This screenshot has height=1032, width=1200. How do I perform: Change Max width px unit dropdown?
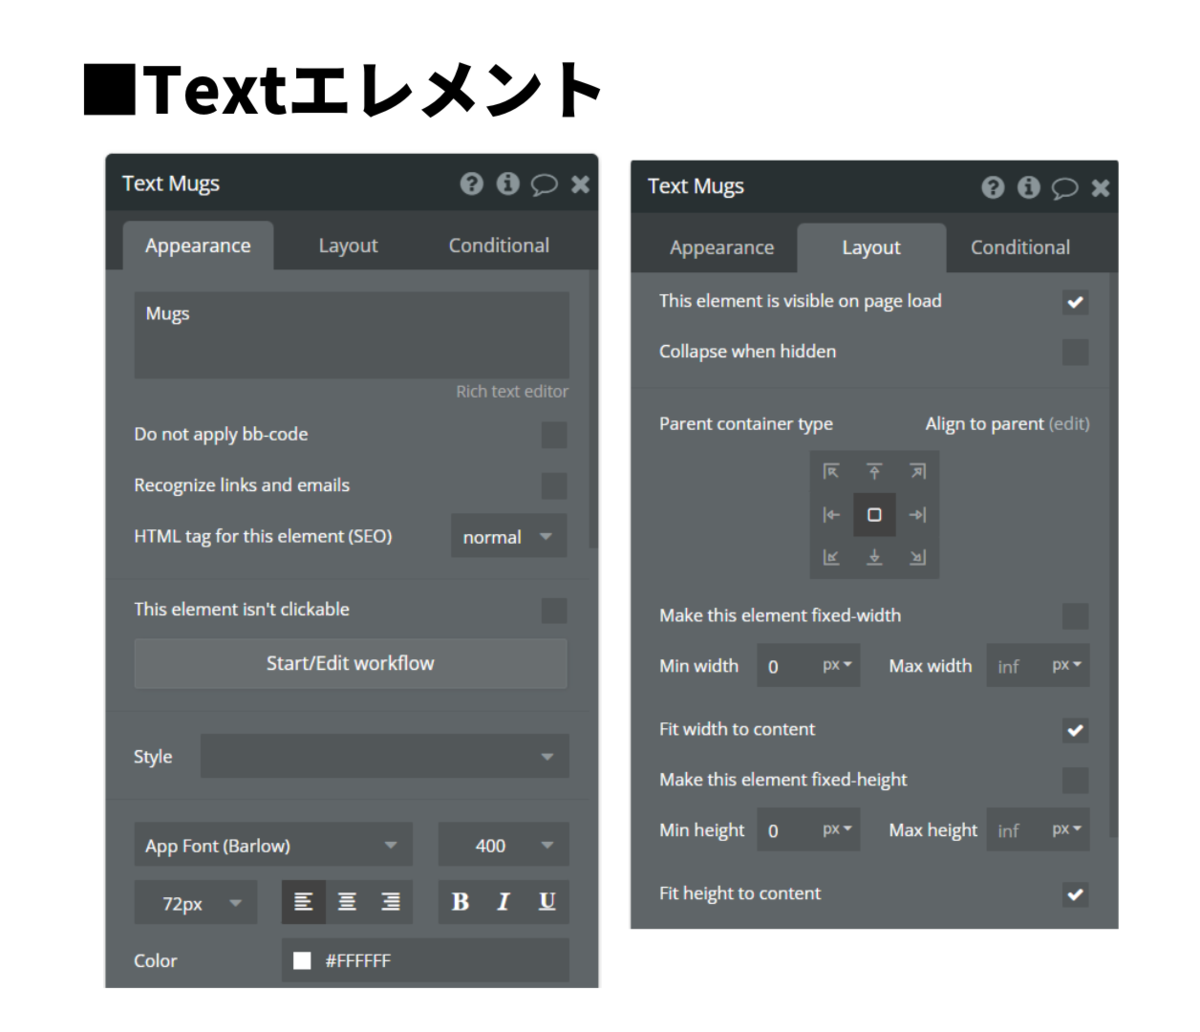tap(1067, 666)
